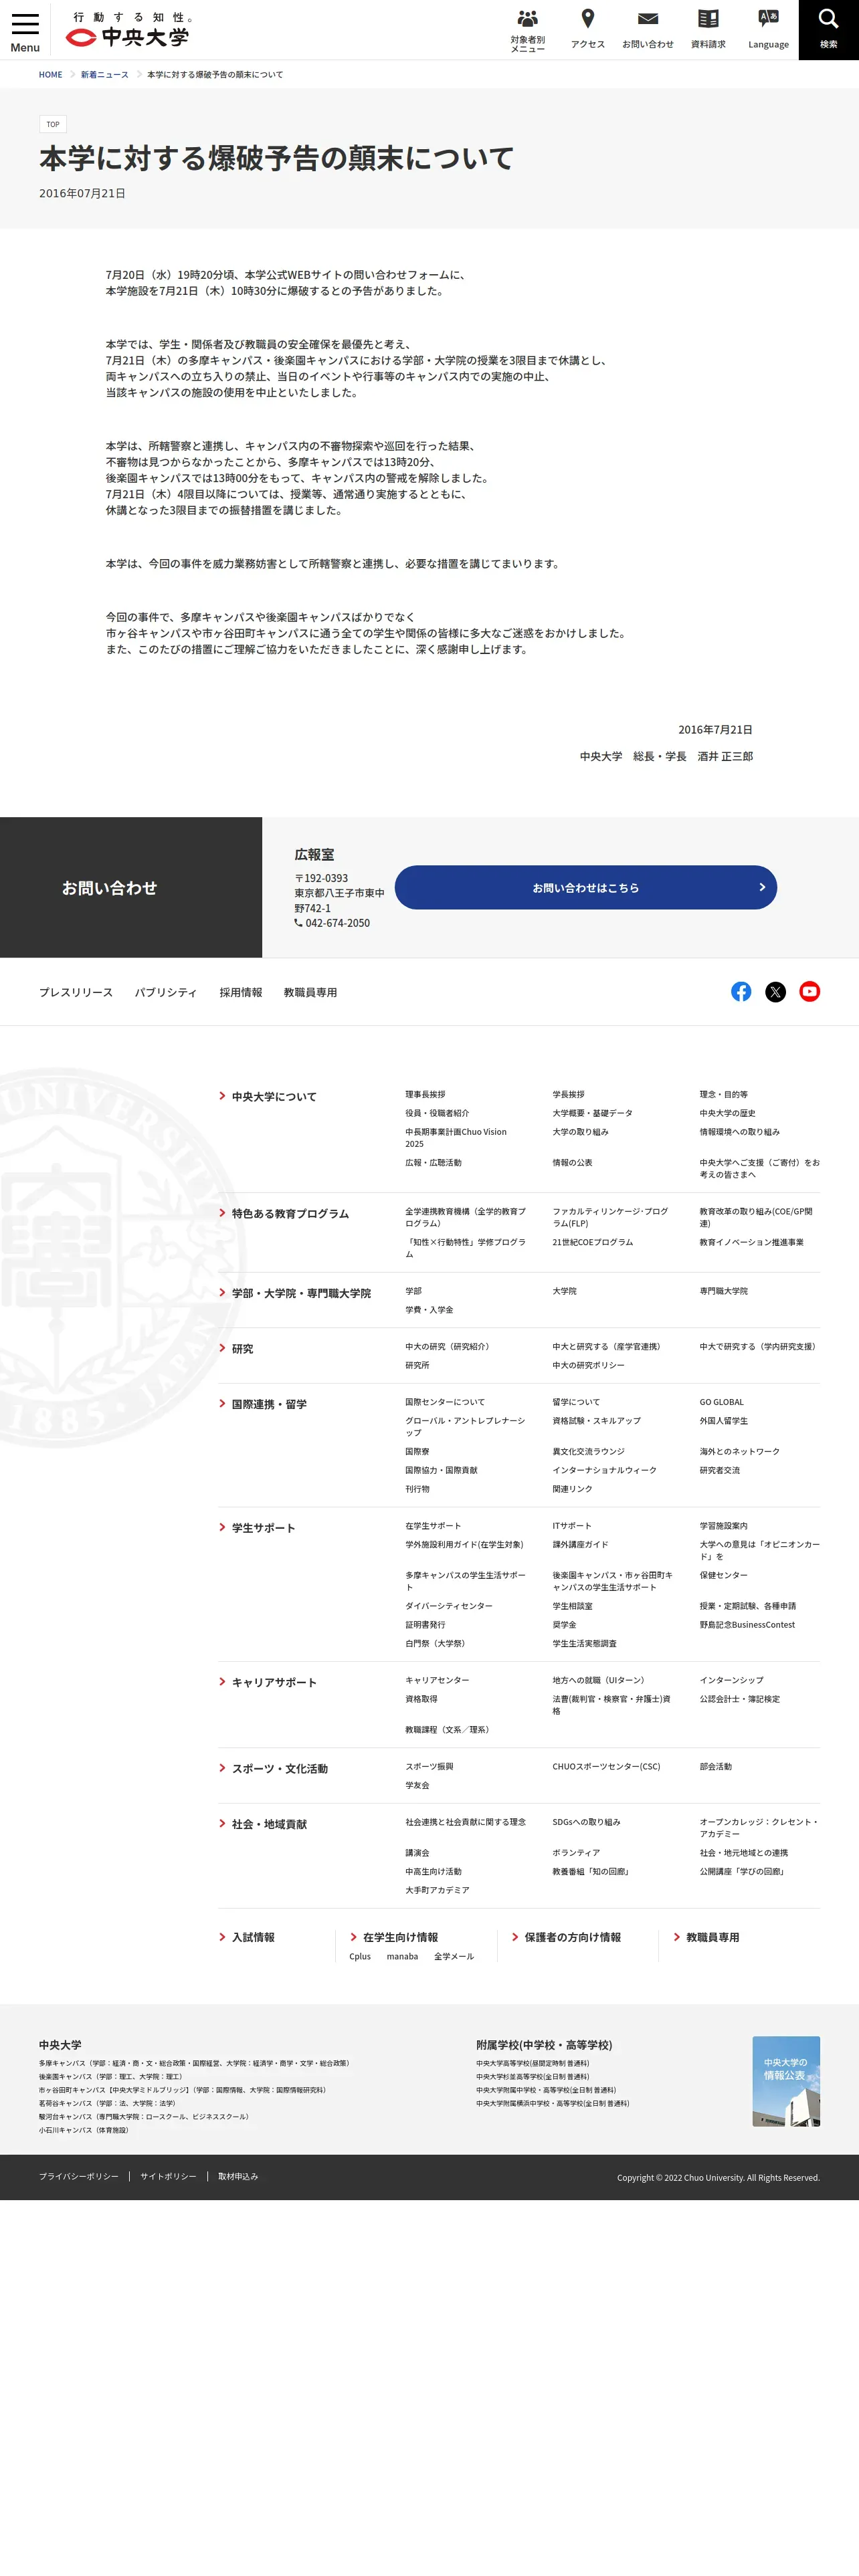Open 採用情報 link
The image size is (859, 2576).
241,992
